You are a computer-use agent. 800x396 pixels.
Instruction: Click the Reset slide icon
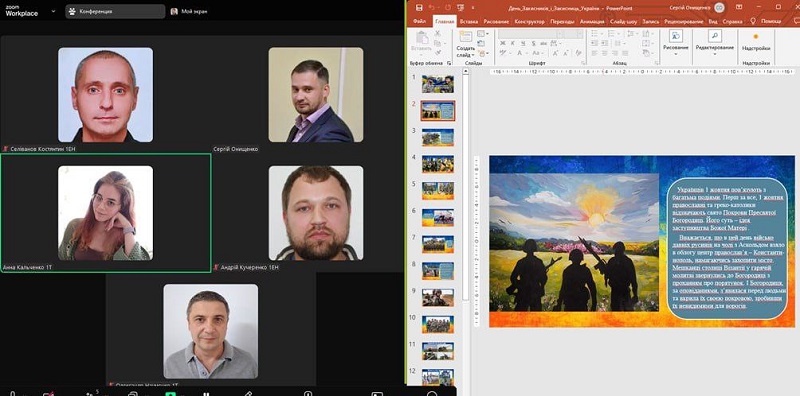click(481, 43)
